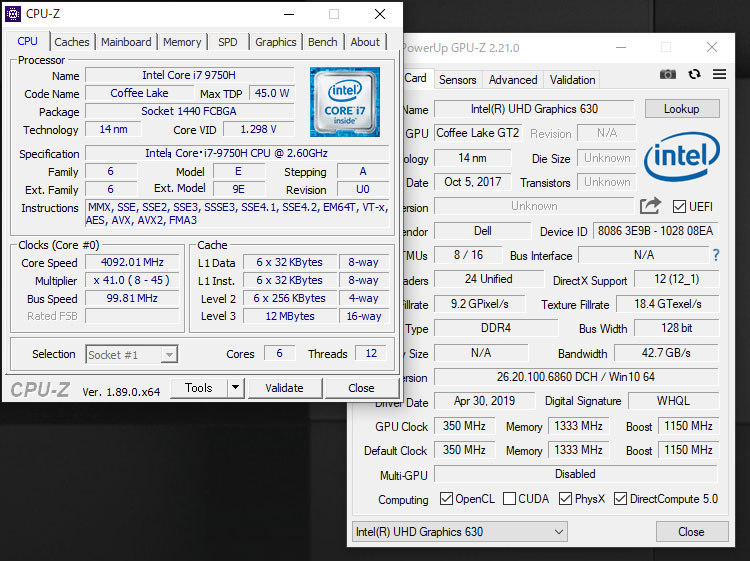Viewport: 750px width, 561px height.
Task: Click the release Date value Oct 5, 2017
Action: coord(473,182)
